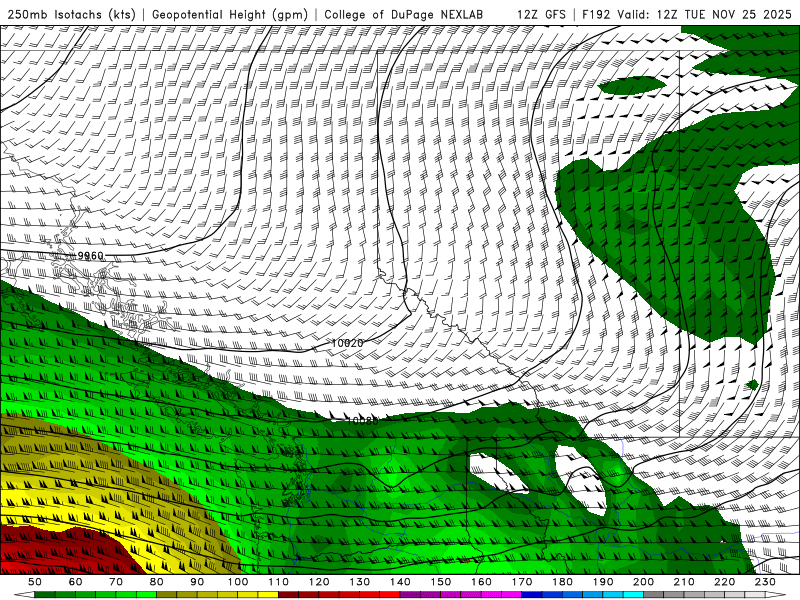Click the 9960 height contour label
Viewport: 800px width, 600px height.
[x=90, y=255]
